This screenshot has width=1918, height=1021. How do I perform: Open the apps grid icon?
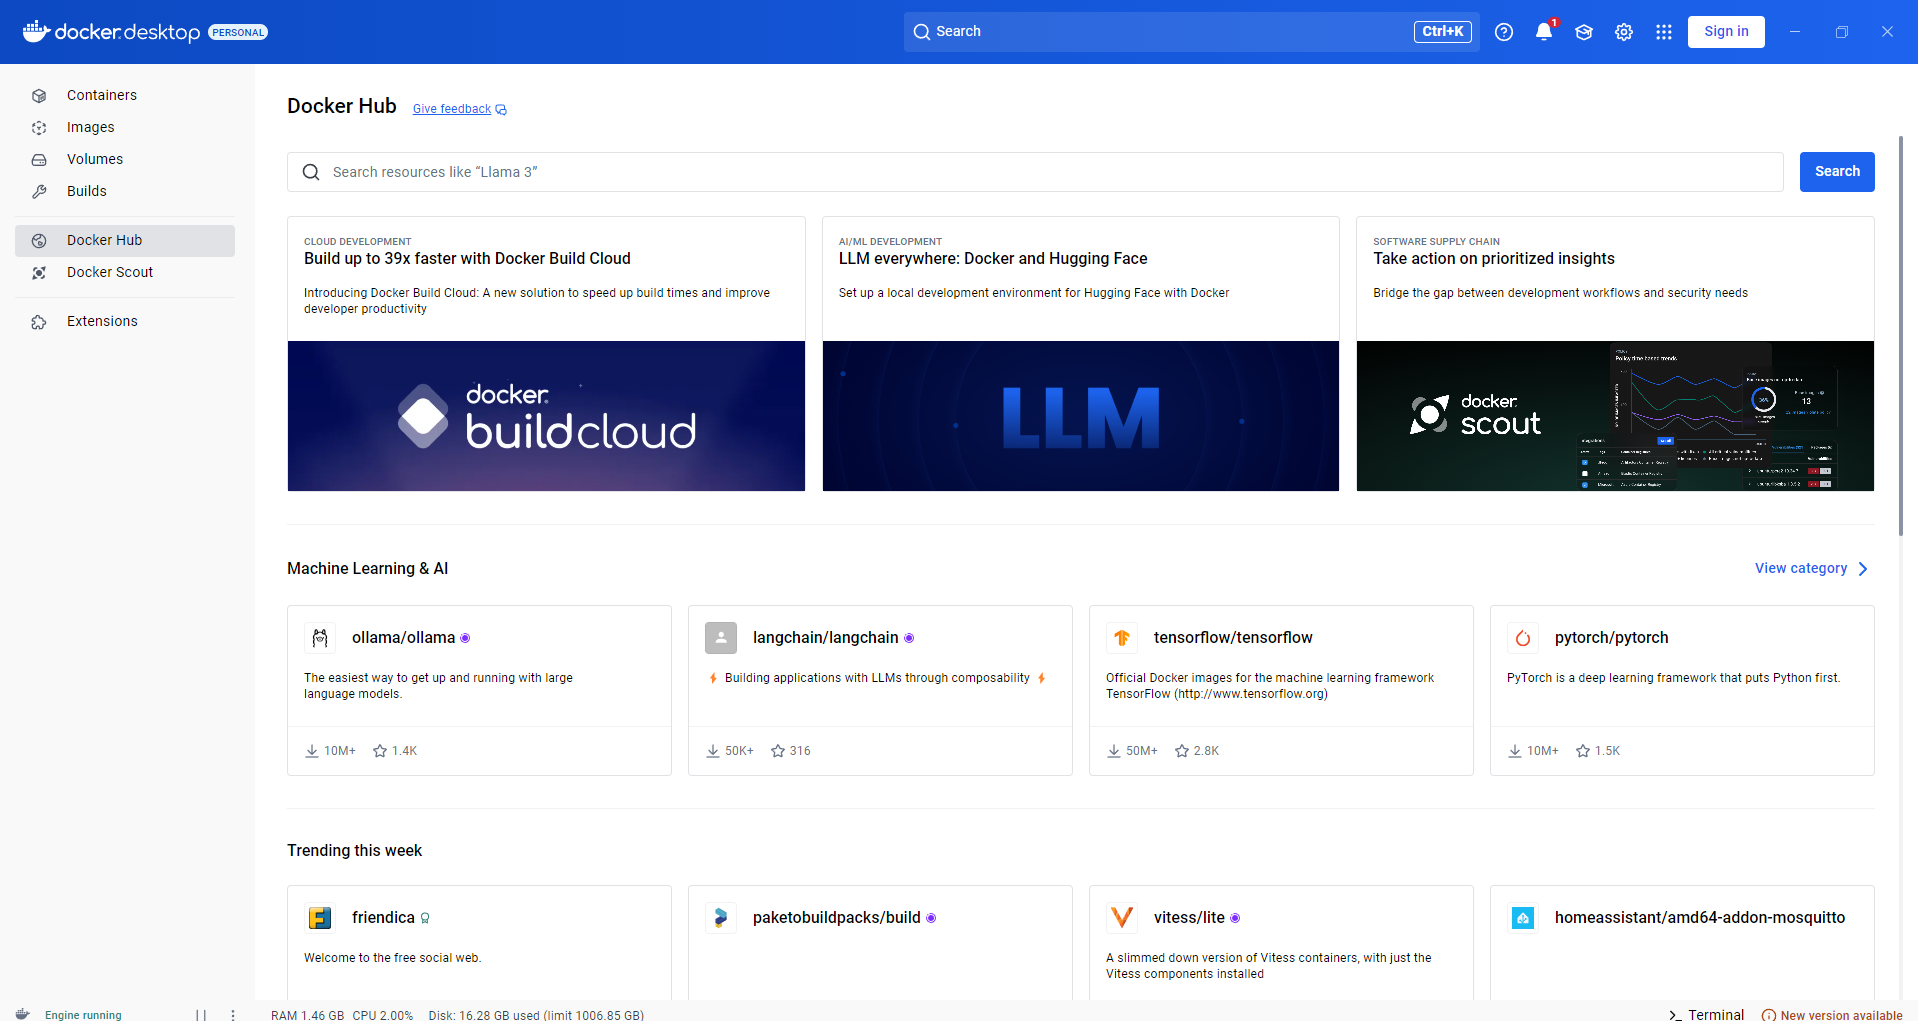1663,32
